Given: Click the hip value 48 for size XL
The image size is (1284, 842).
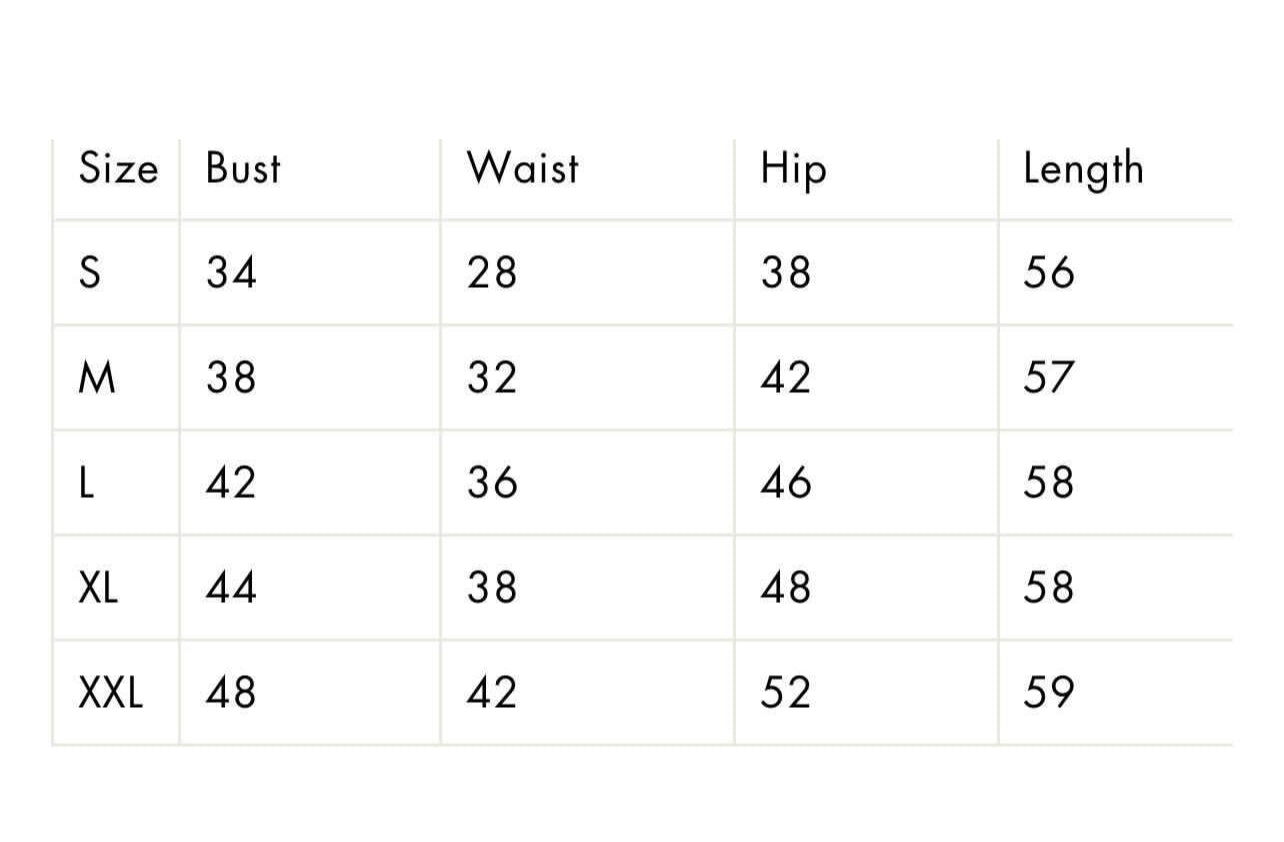Looking at the screenshot, I should pyautogui.click(x=785, y=587).
